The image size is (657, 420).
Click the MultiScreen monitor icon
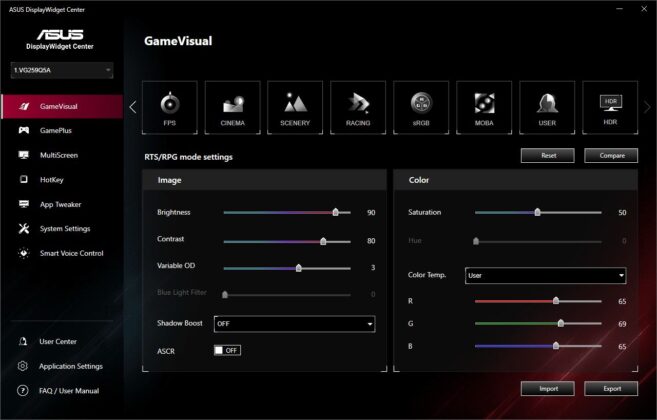(x=24, y=155)
